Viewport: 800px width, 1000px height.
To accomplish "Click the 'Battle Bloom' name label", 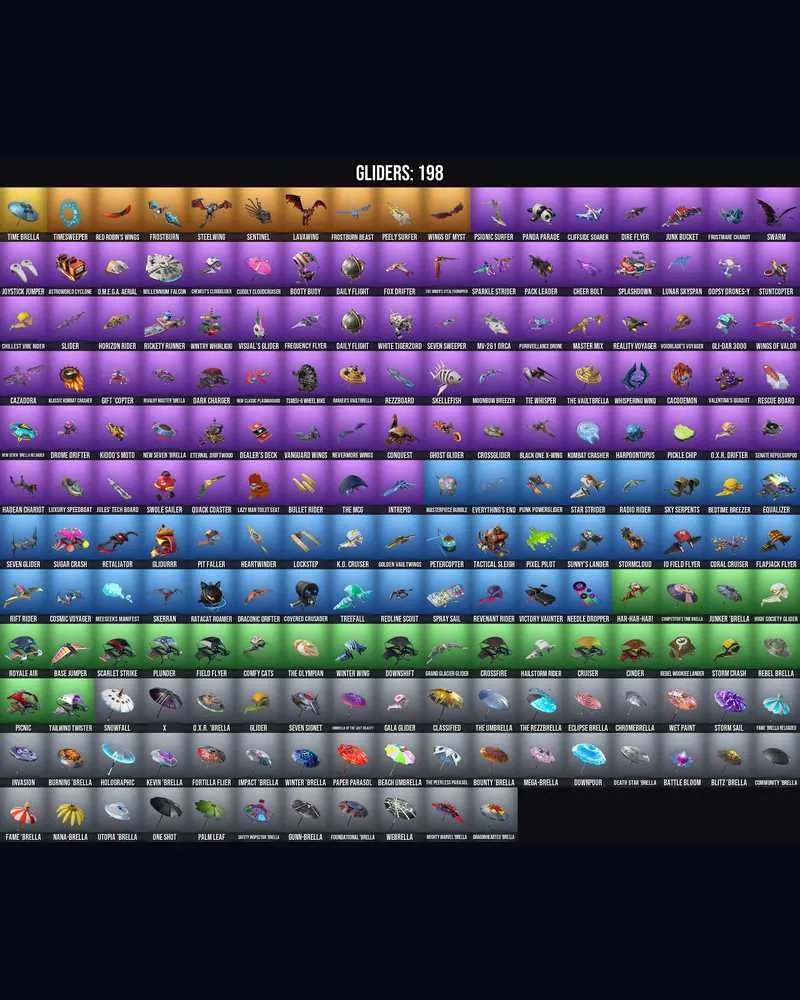I will 682,783.
